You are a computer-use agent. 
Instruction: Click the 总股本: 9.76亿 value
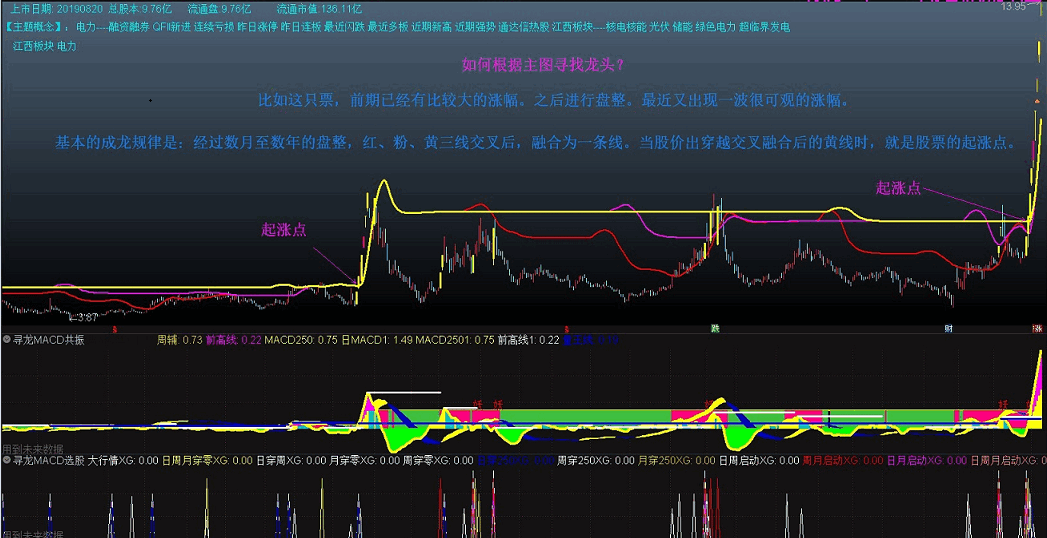[x=140, y=9]
